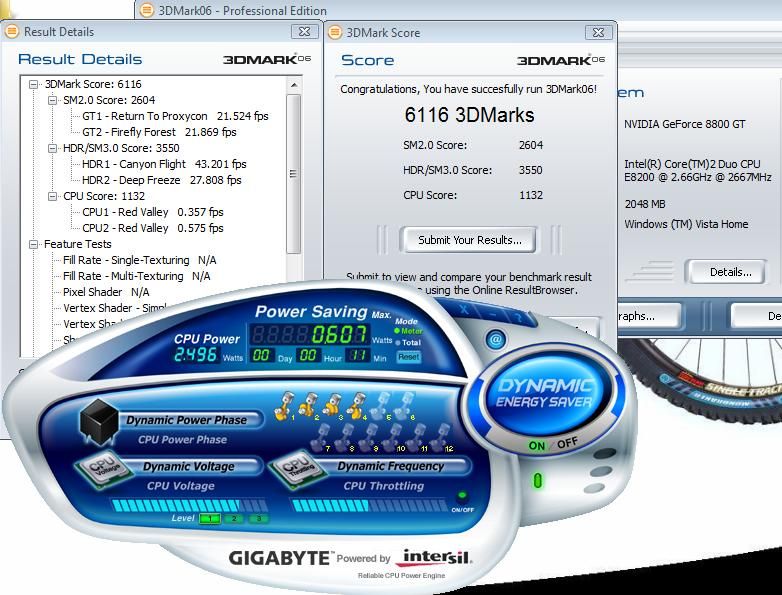Select HDR2 - Deep Freeze row
The image size is (782, 595).
(162, 180)
